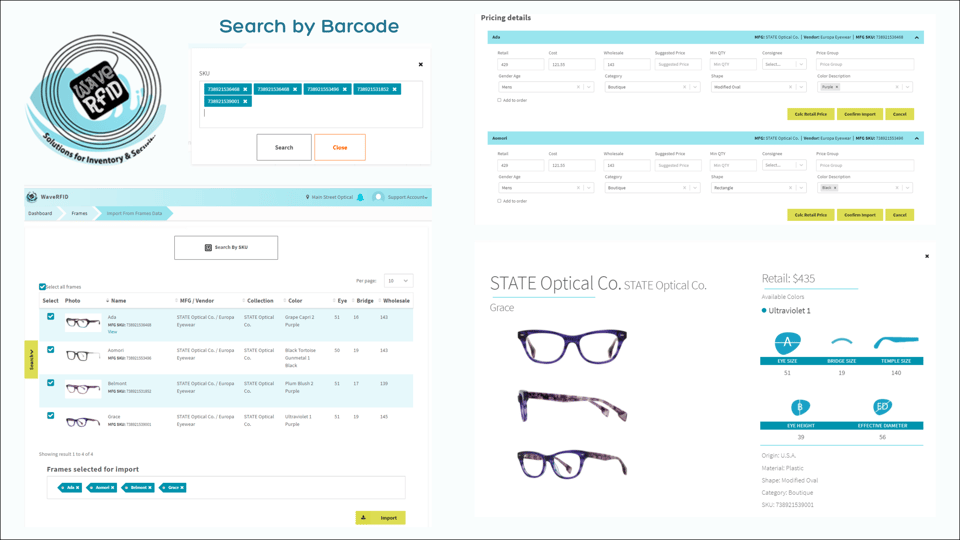Clear the Mens Gender Age value in Ada
The image size is (960, 540).
click(578, 87)
